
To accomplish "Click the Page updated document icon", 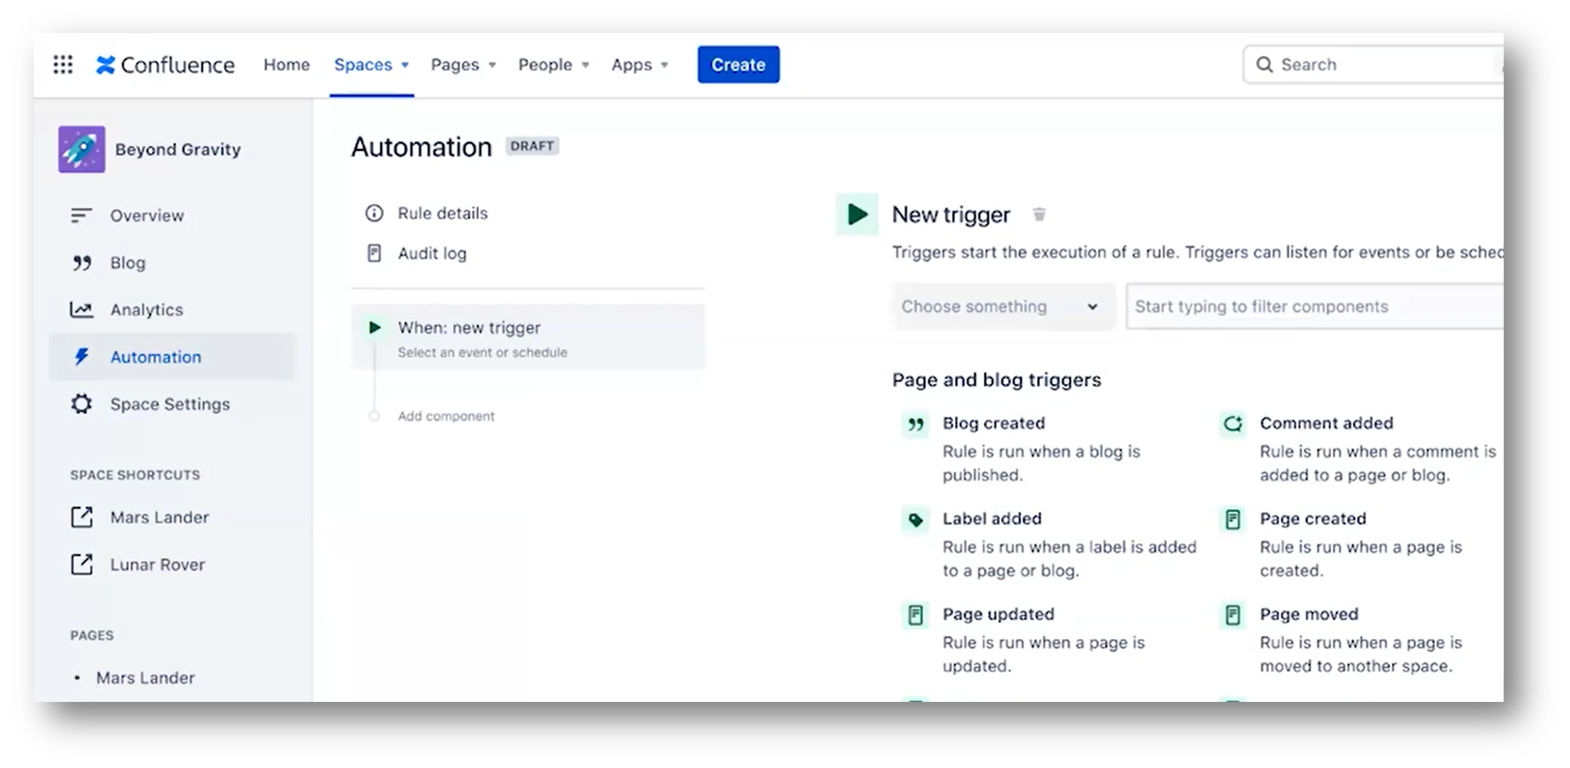I will point(915,615).
